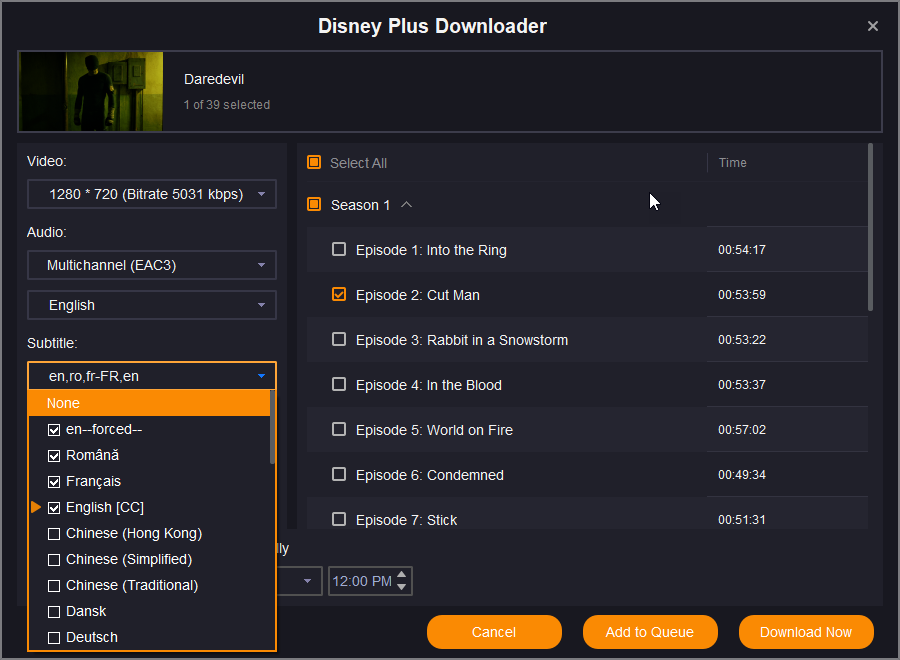Check Chinese (Traditional) subtitle
Screen dimensions: 900x660
pos(54,586)
